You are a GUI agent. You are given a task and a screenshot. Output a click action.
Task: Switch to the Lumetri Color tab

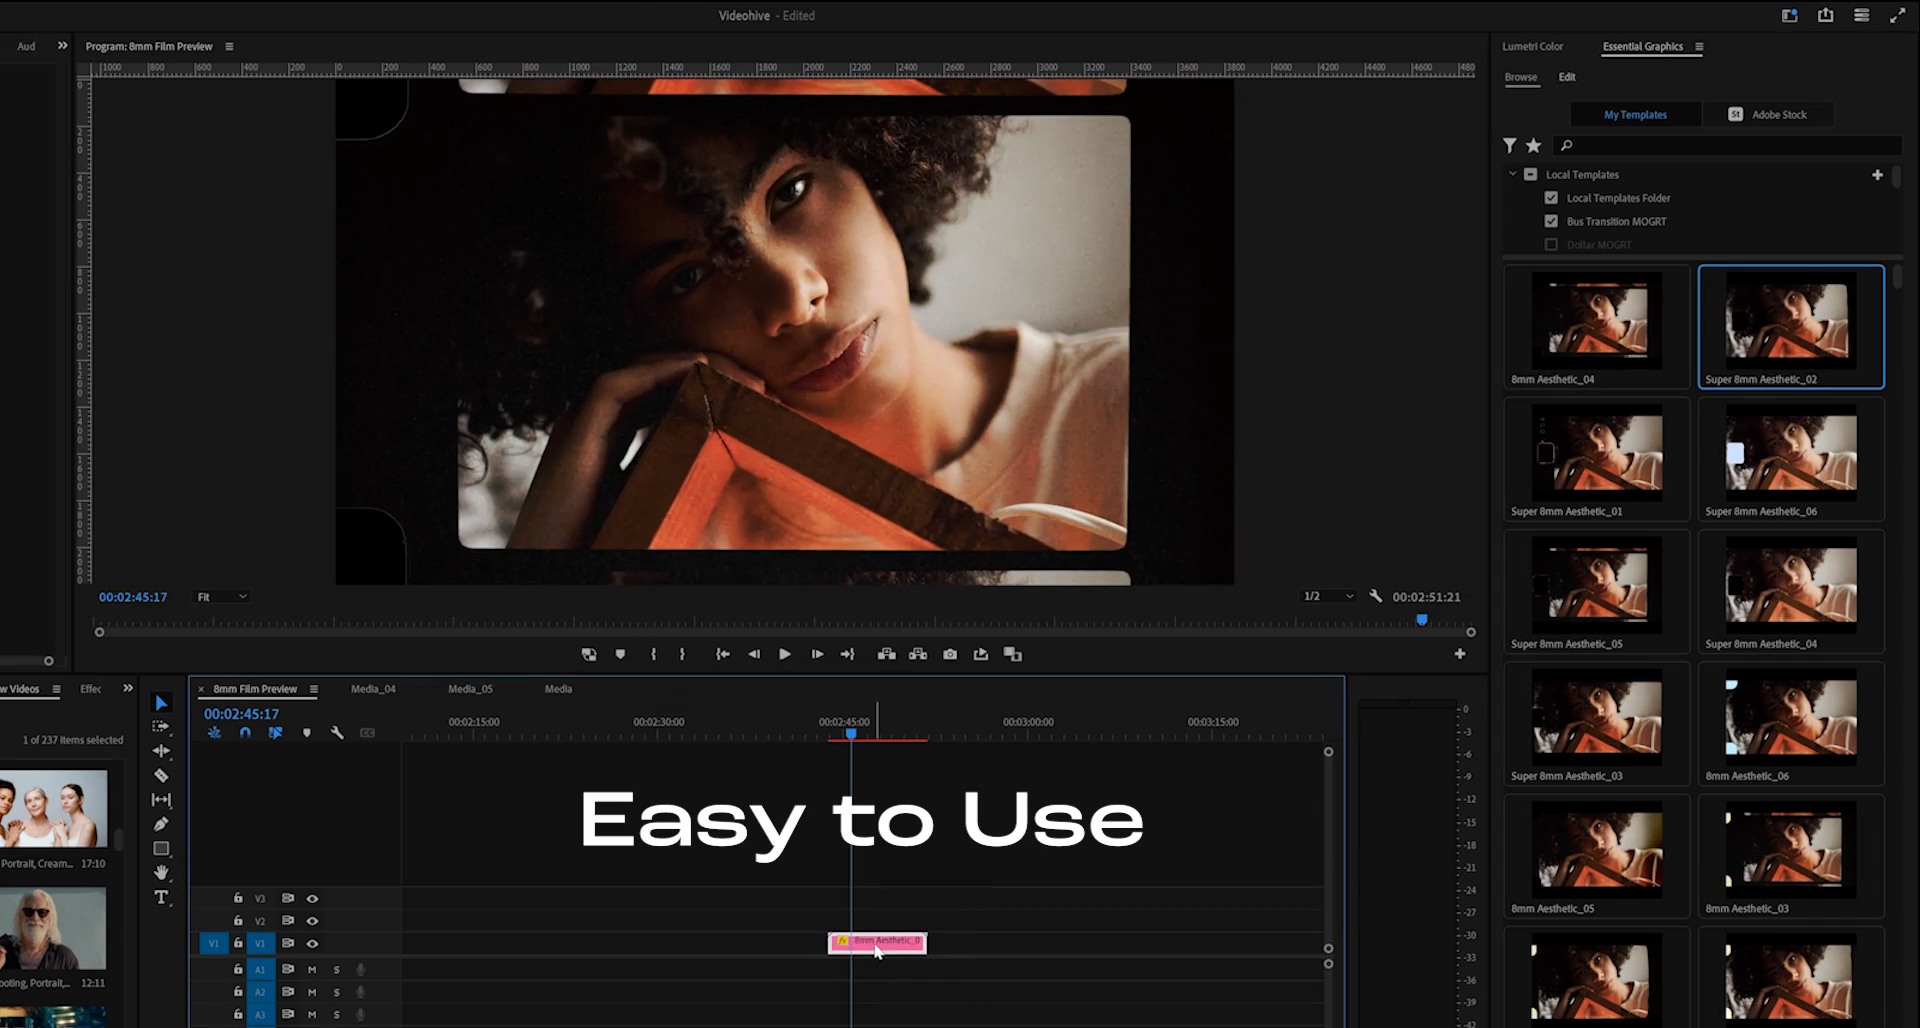click(x=1532, y=46)
